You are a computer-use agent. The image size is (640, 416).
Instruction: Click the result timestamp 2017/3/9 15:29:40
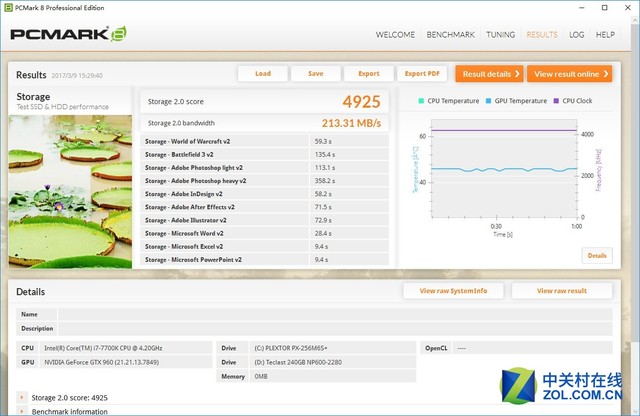77,76
